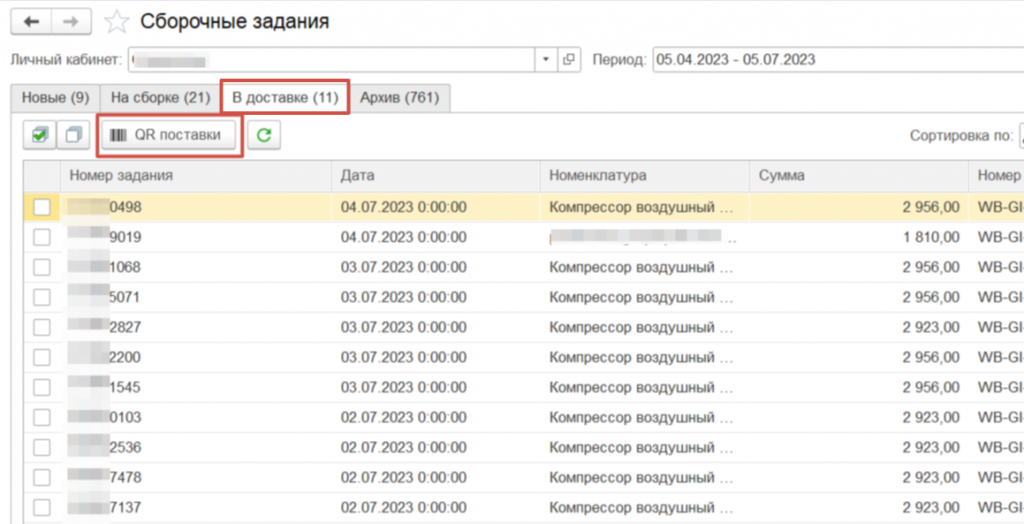Tick checkbox for task ending 2827
The image size is (1024, 524).
click(42, 327)
